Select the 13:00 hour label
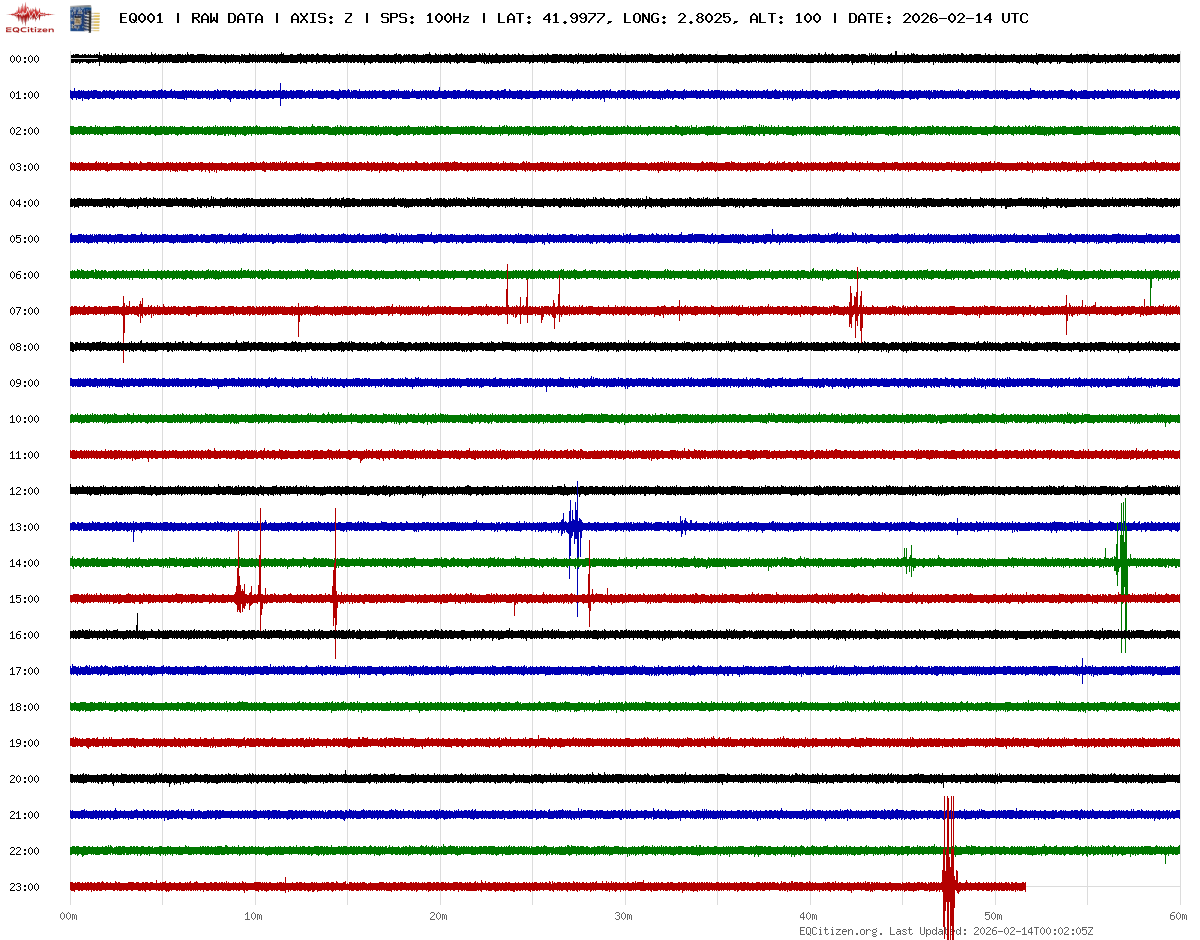Screen dimensions: 1200x940 (24, 527)
